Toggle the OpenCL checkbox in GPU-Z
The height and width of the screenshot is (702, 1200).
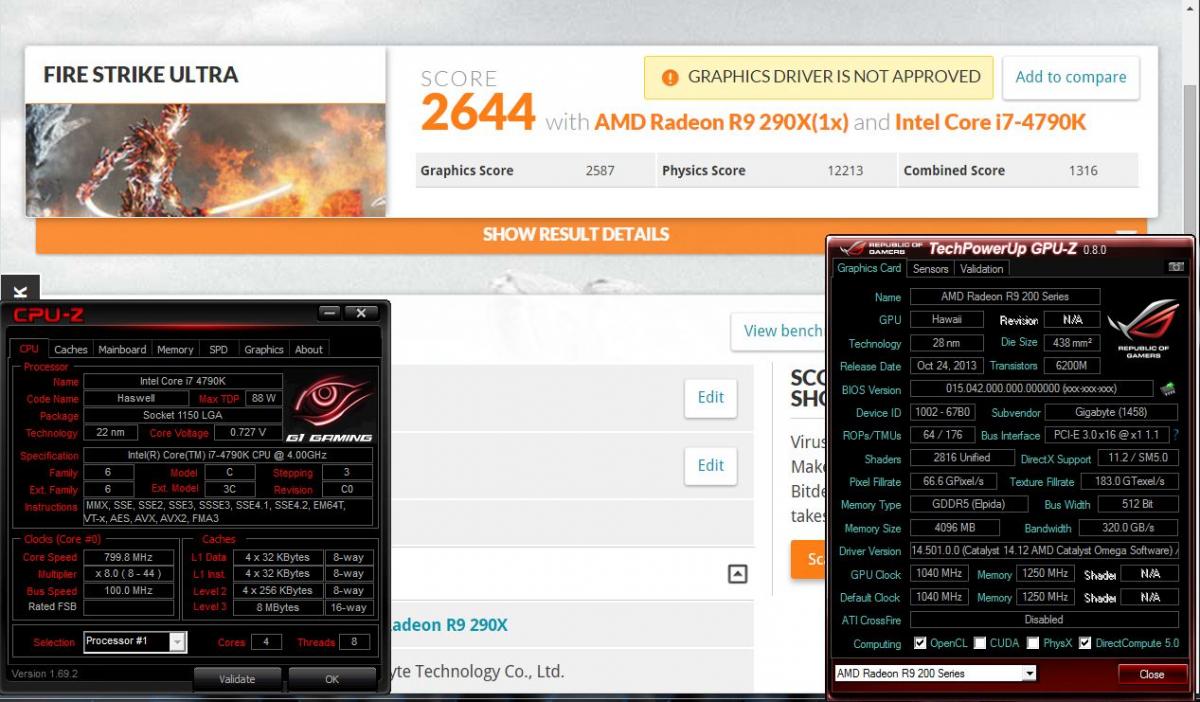click(919, 643)
